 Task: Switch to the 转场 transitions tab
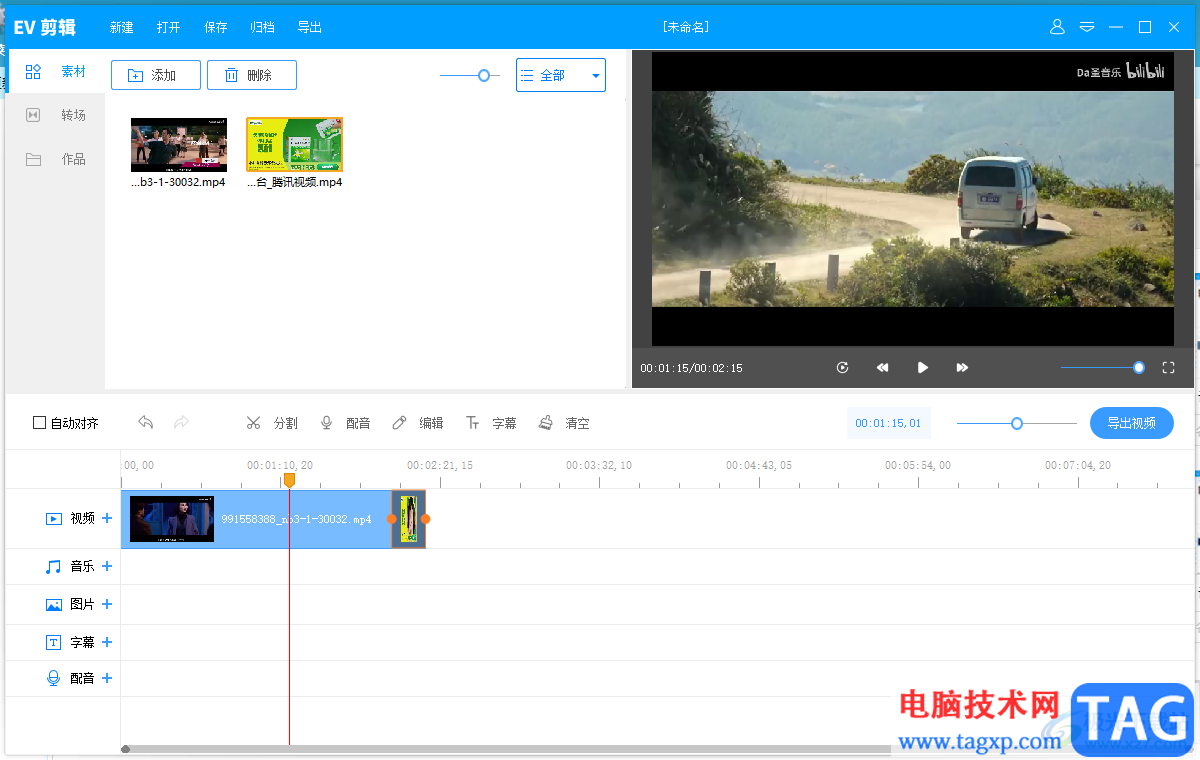tap(55, 115)
